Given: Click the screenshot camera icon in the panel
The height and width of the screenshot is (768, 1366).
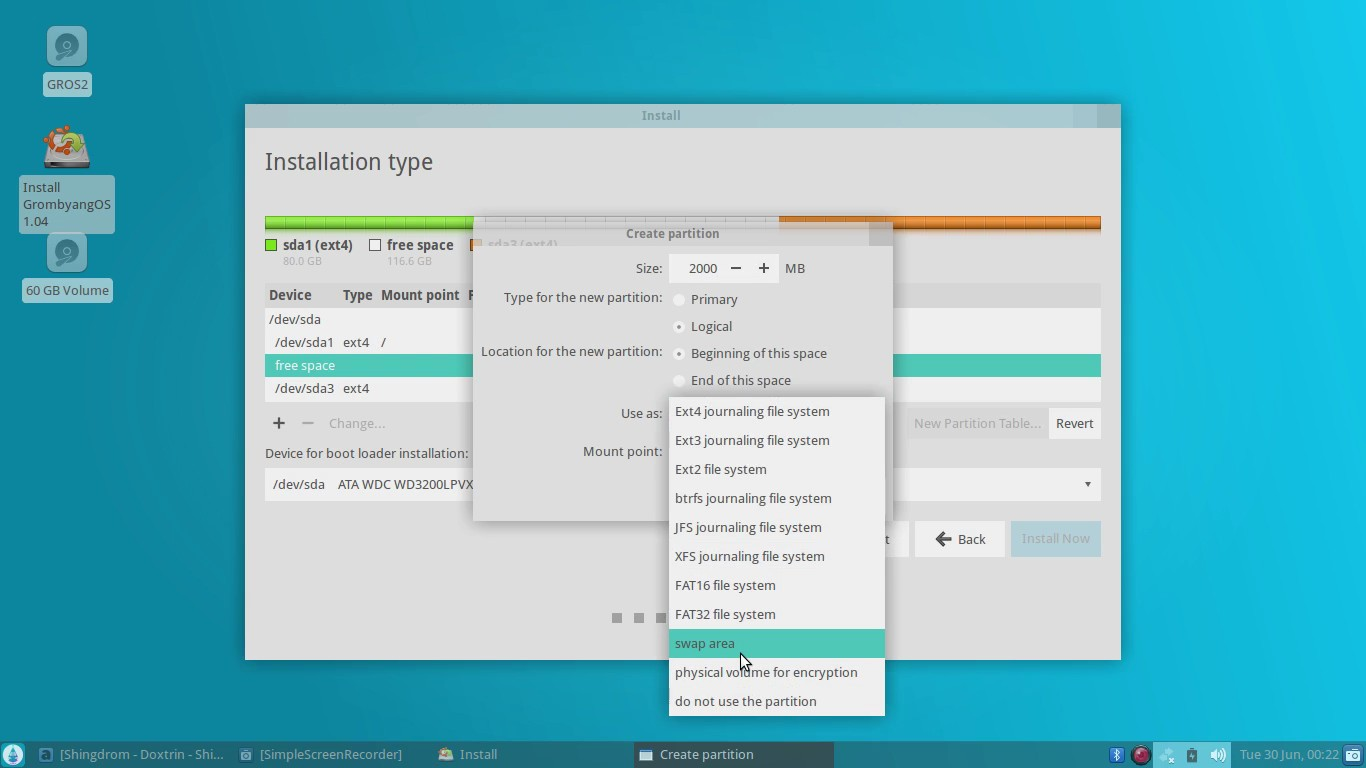Looking at the screenshot, I should click(1353, 755).
